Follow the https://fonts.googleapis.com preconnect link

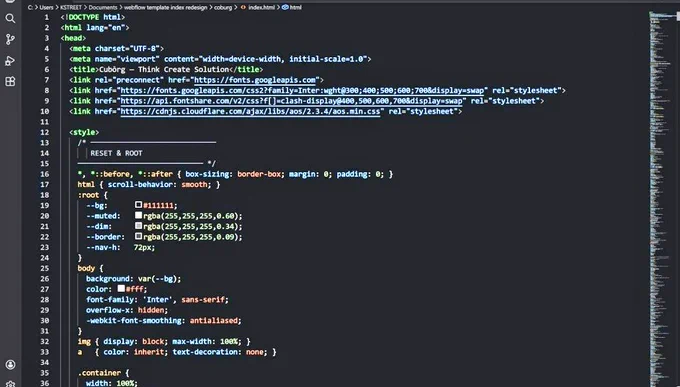255,80
